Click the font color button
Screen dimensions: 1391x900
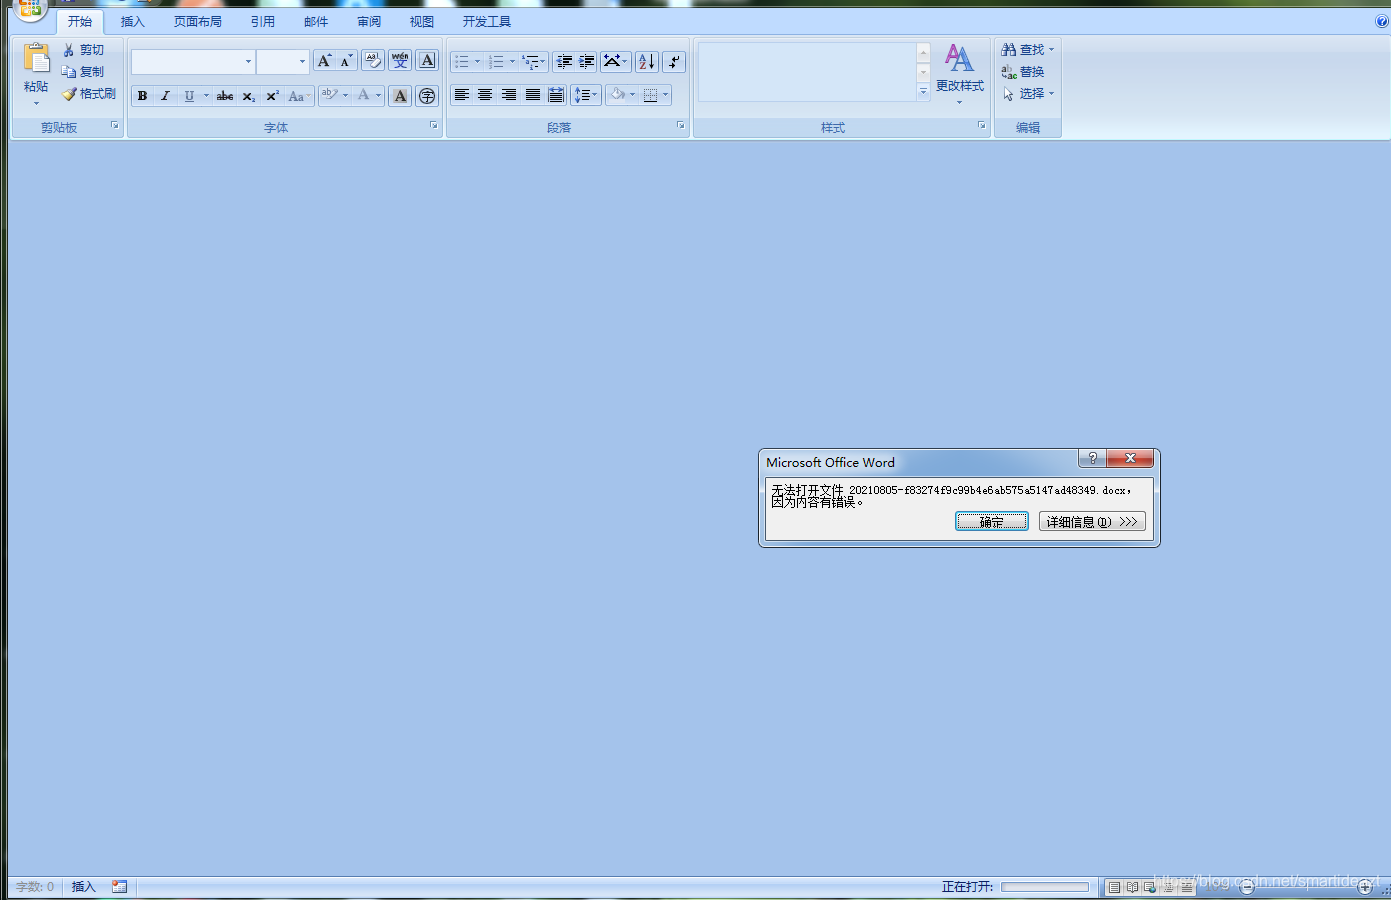pyautogui.click(x=364, y=95)
